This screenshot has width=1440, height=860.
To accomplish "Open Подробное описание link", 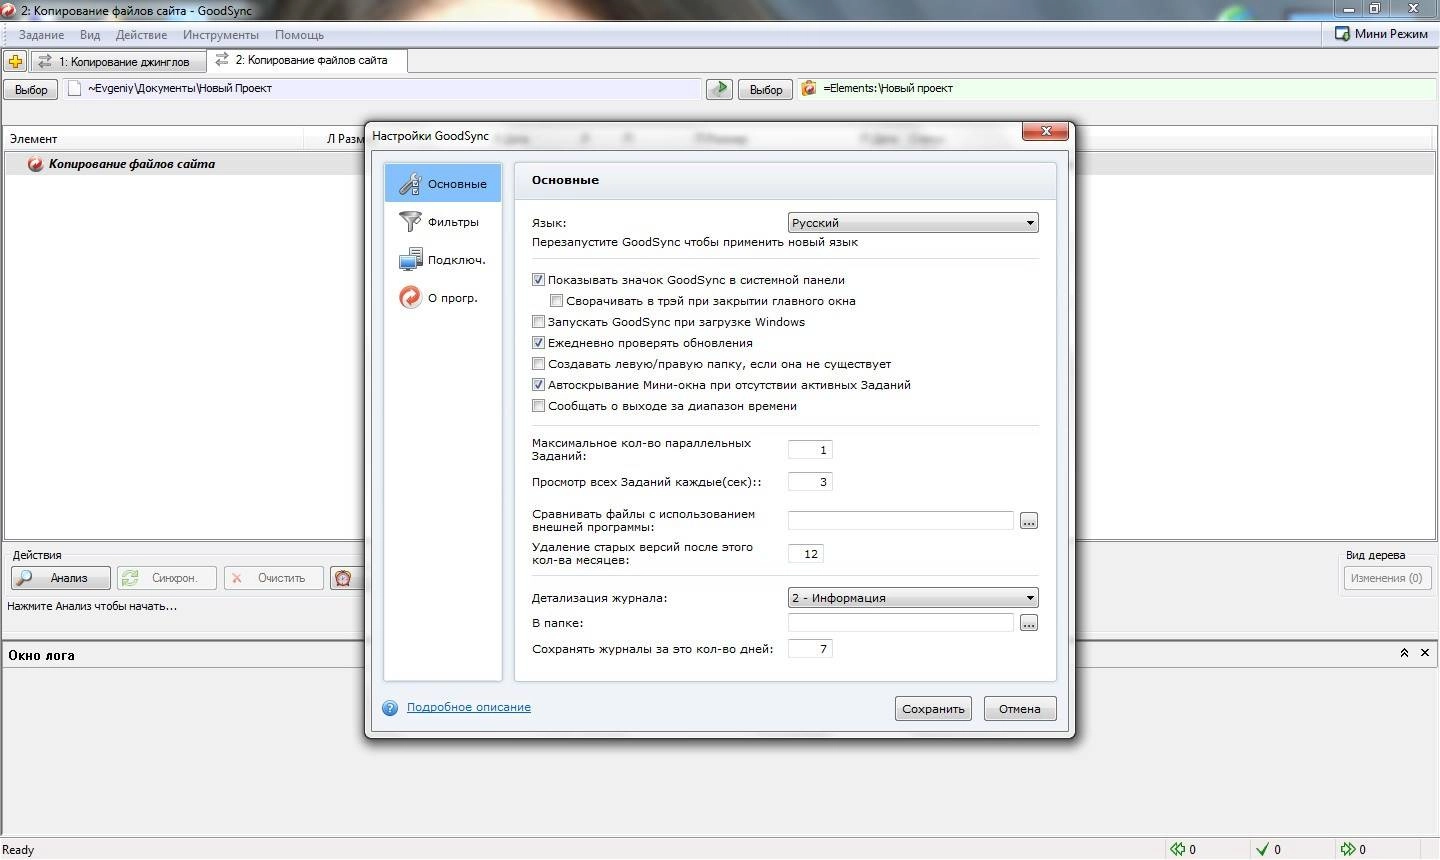I will coord(469,707).
